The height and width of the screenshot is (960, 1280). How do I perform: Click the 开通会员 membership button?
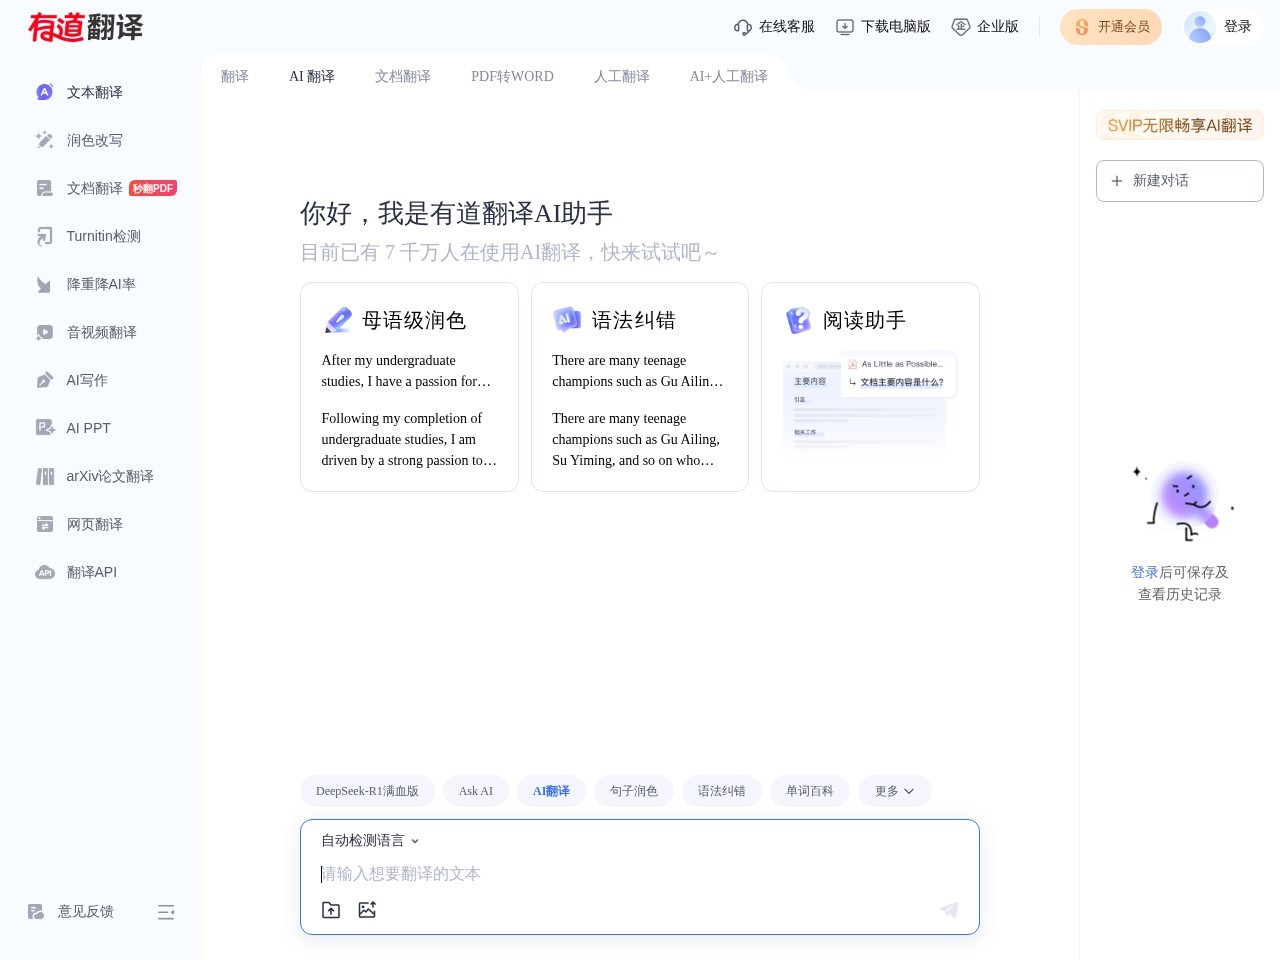[x=1111, y=27]
